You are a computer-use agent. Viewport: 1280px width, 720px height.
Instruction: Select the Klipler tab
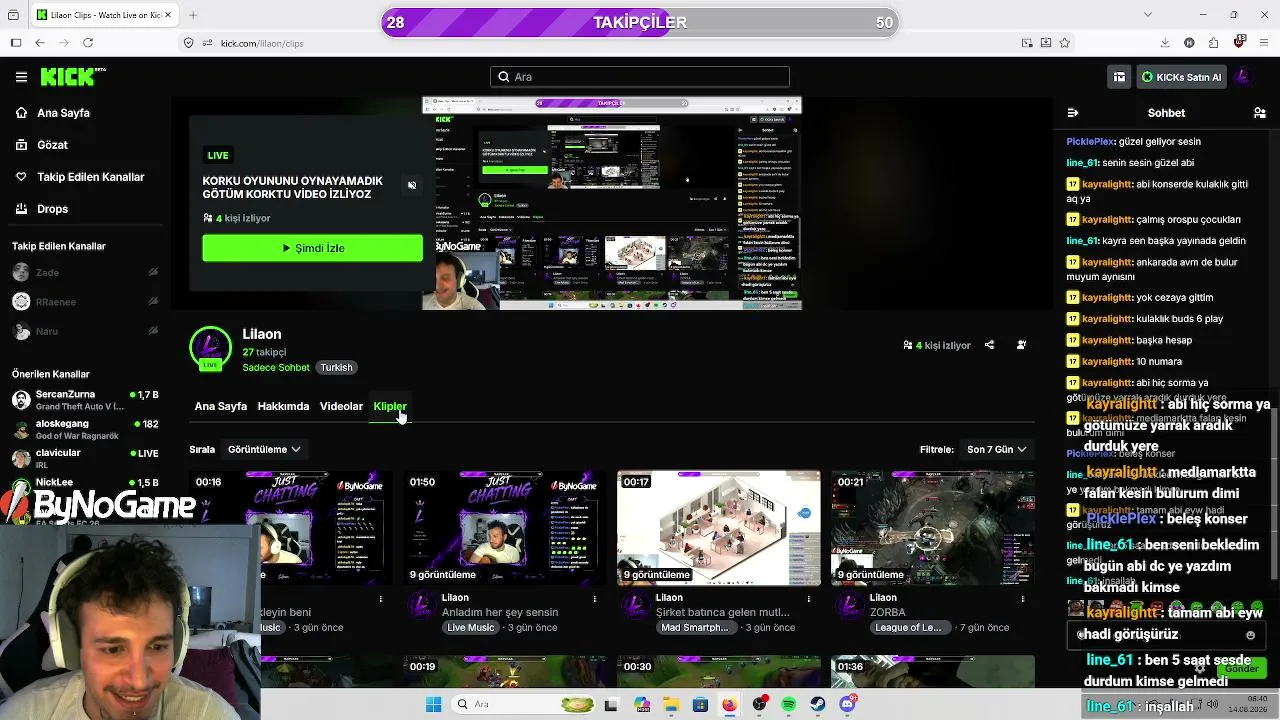coord(389,407)
